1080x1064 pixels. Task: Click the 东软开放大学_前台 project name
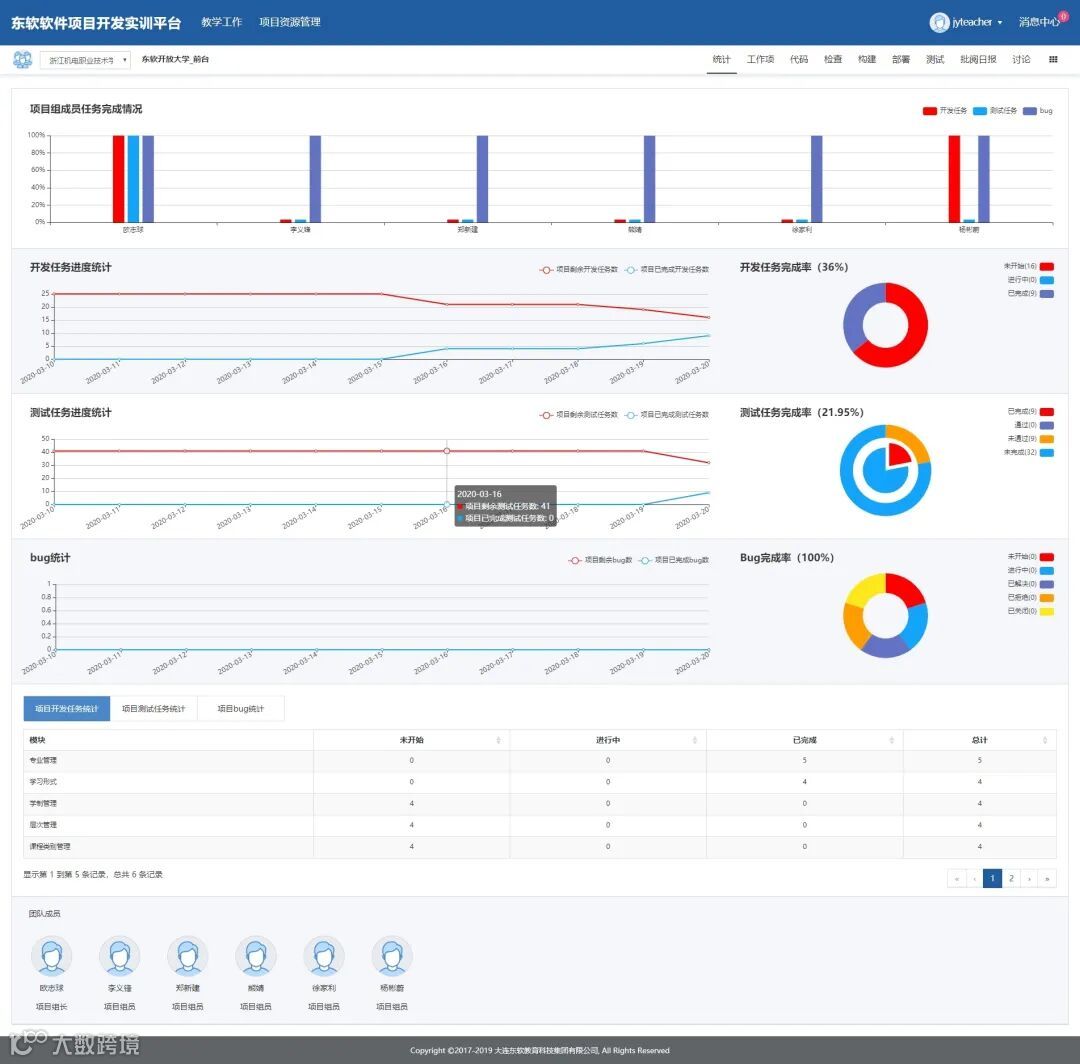pyautogui.click(x=175, y=60)
